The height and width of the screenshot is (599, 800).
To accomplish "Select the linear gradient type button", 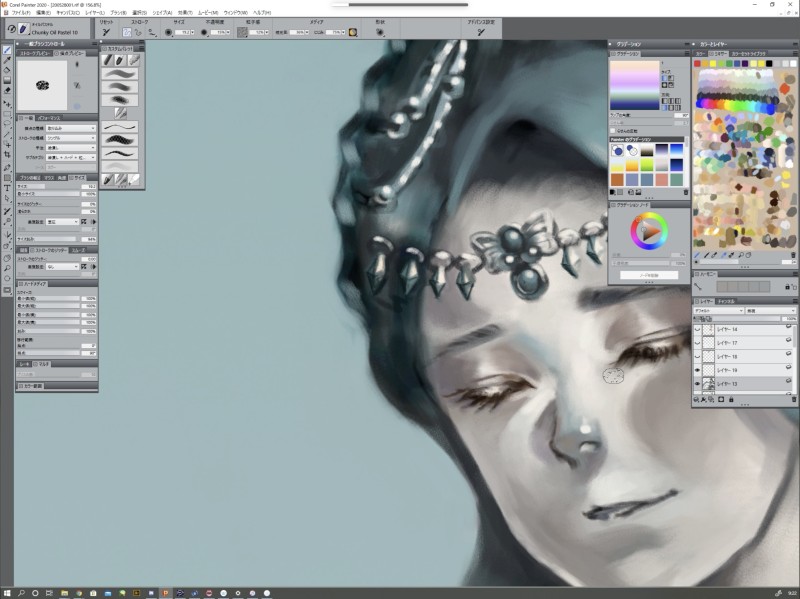I will coord(664,78).
